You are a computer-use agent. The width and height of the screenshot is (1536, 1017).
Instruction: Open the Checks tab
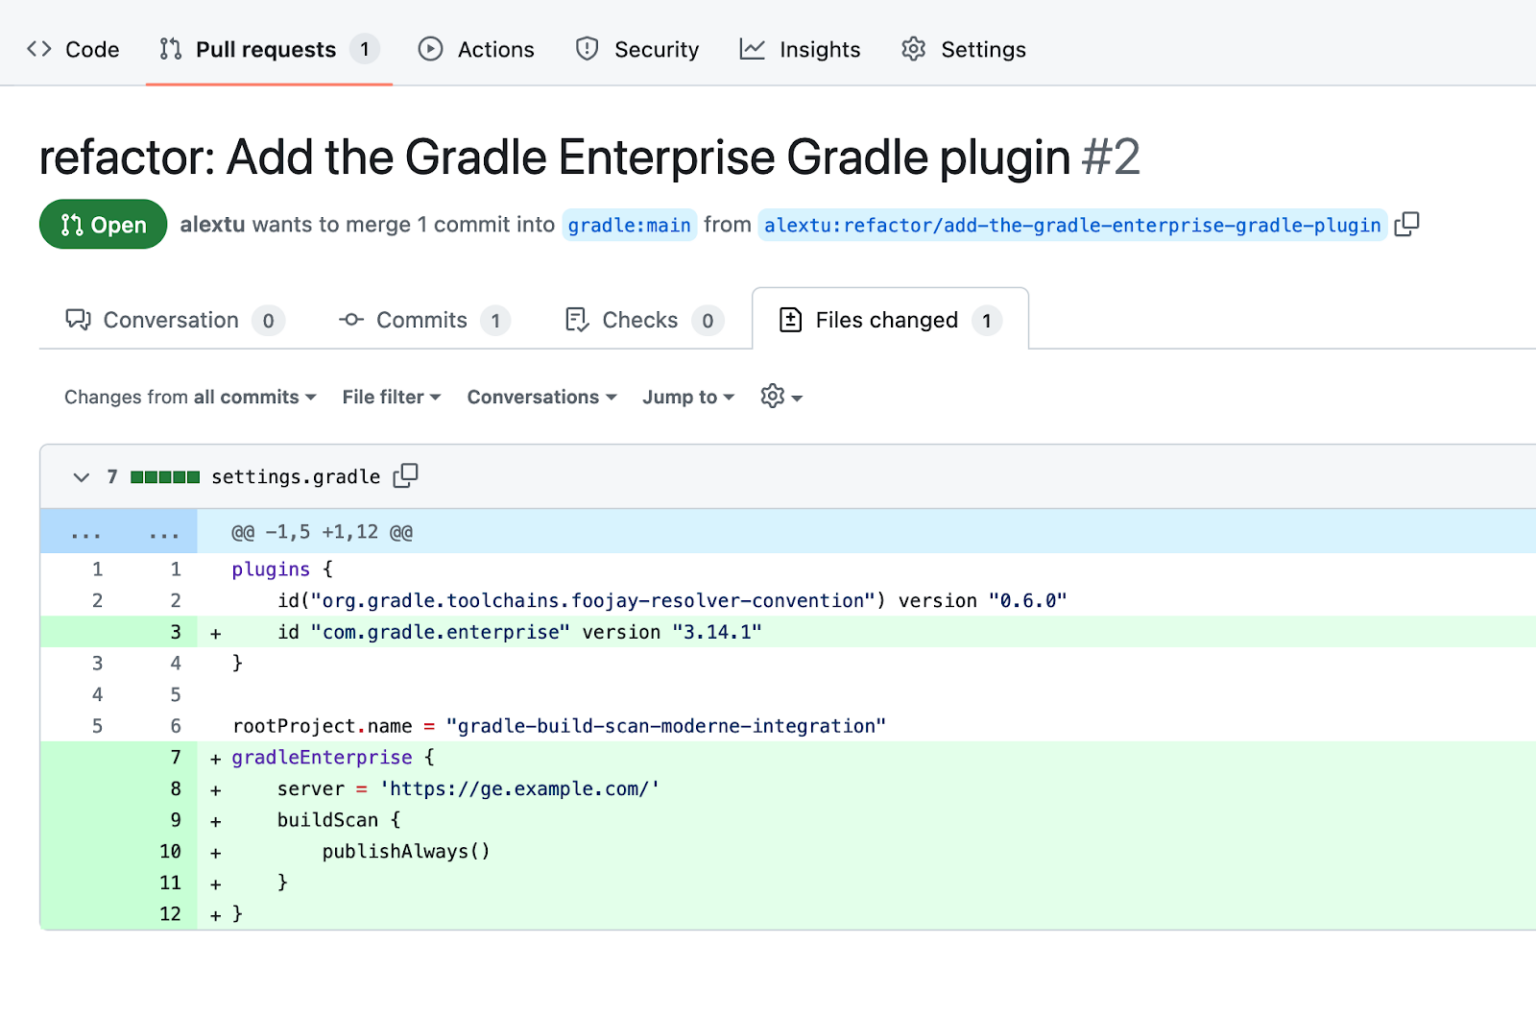pyautogui.click(x=640, y=320)
